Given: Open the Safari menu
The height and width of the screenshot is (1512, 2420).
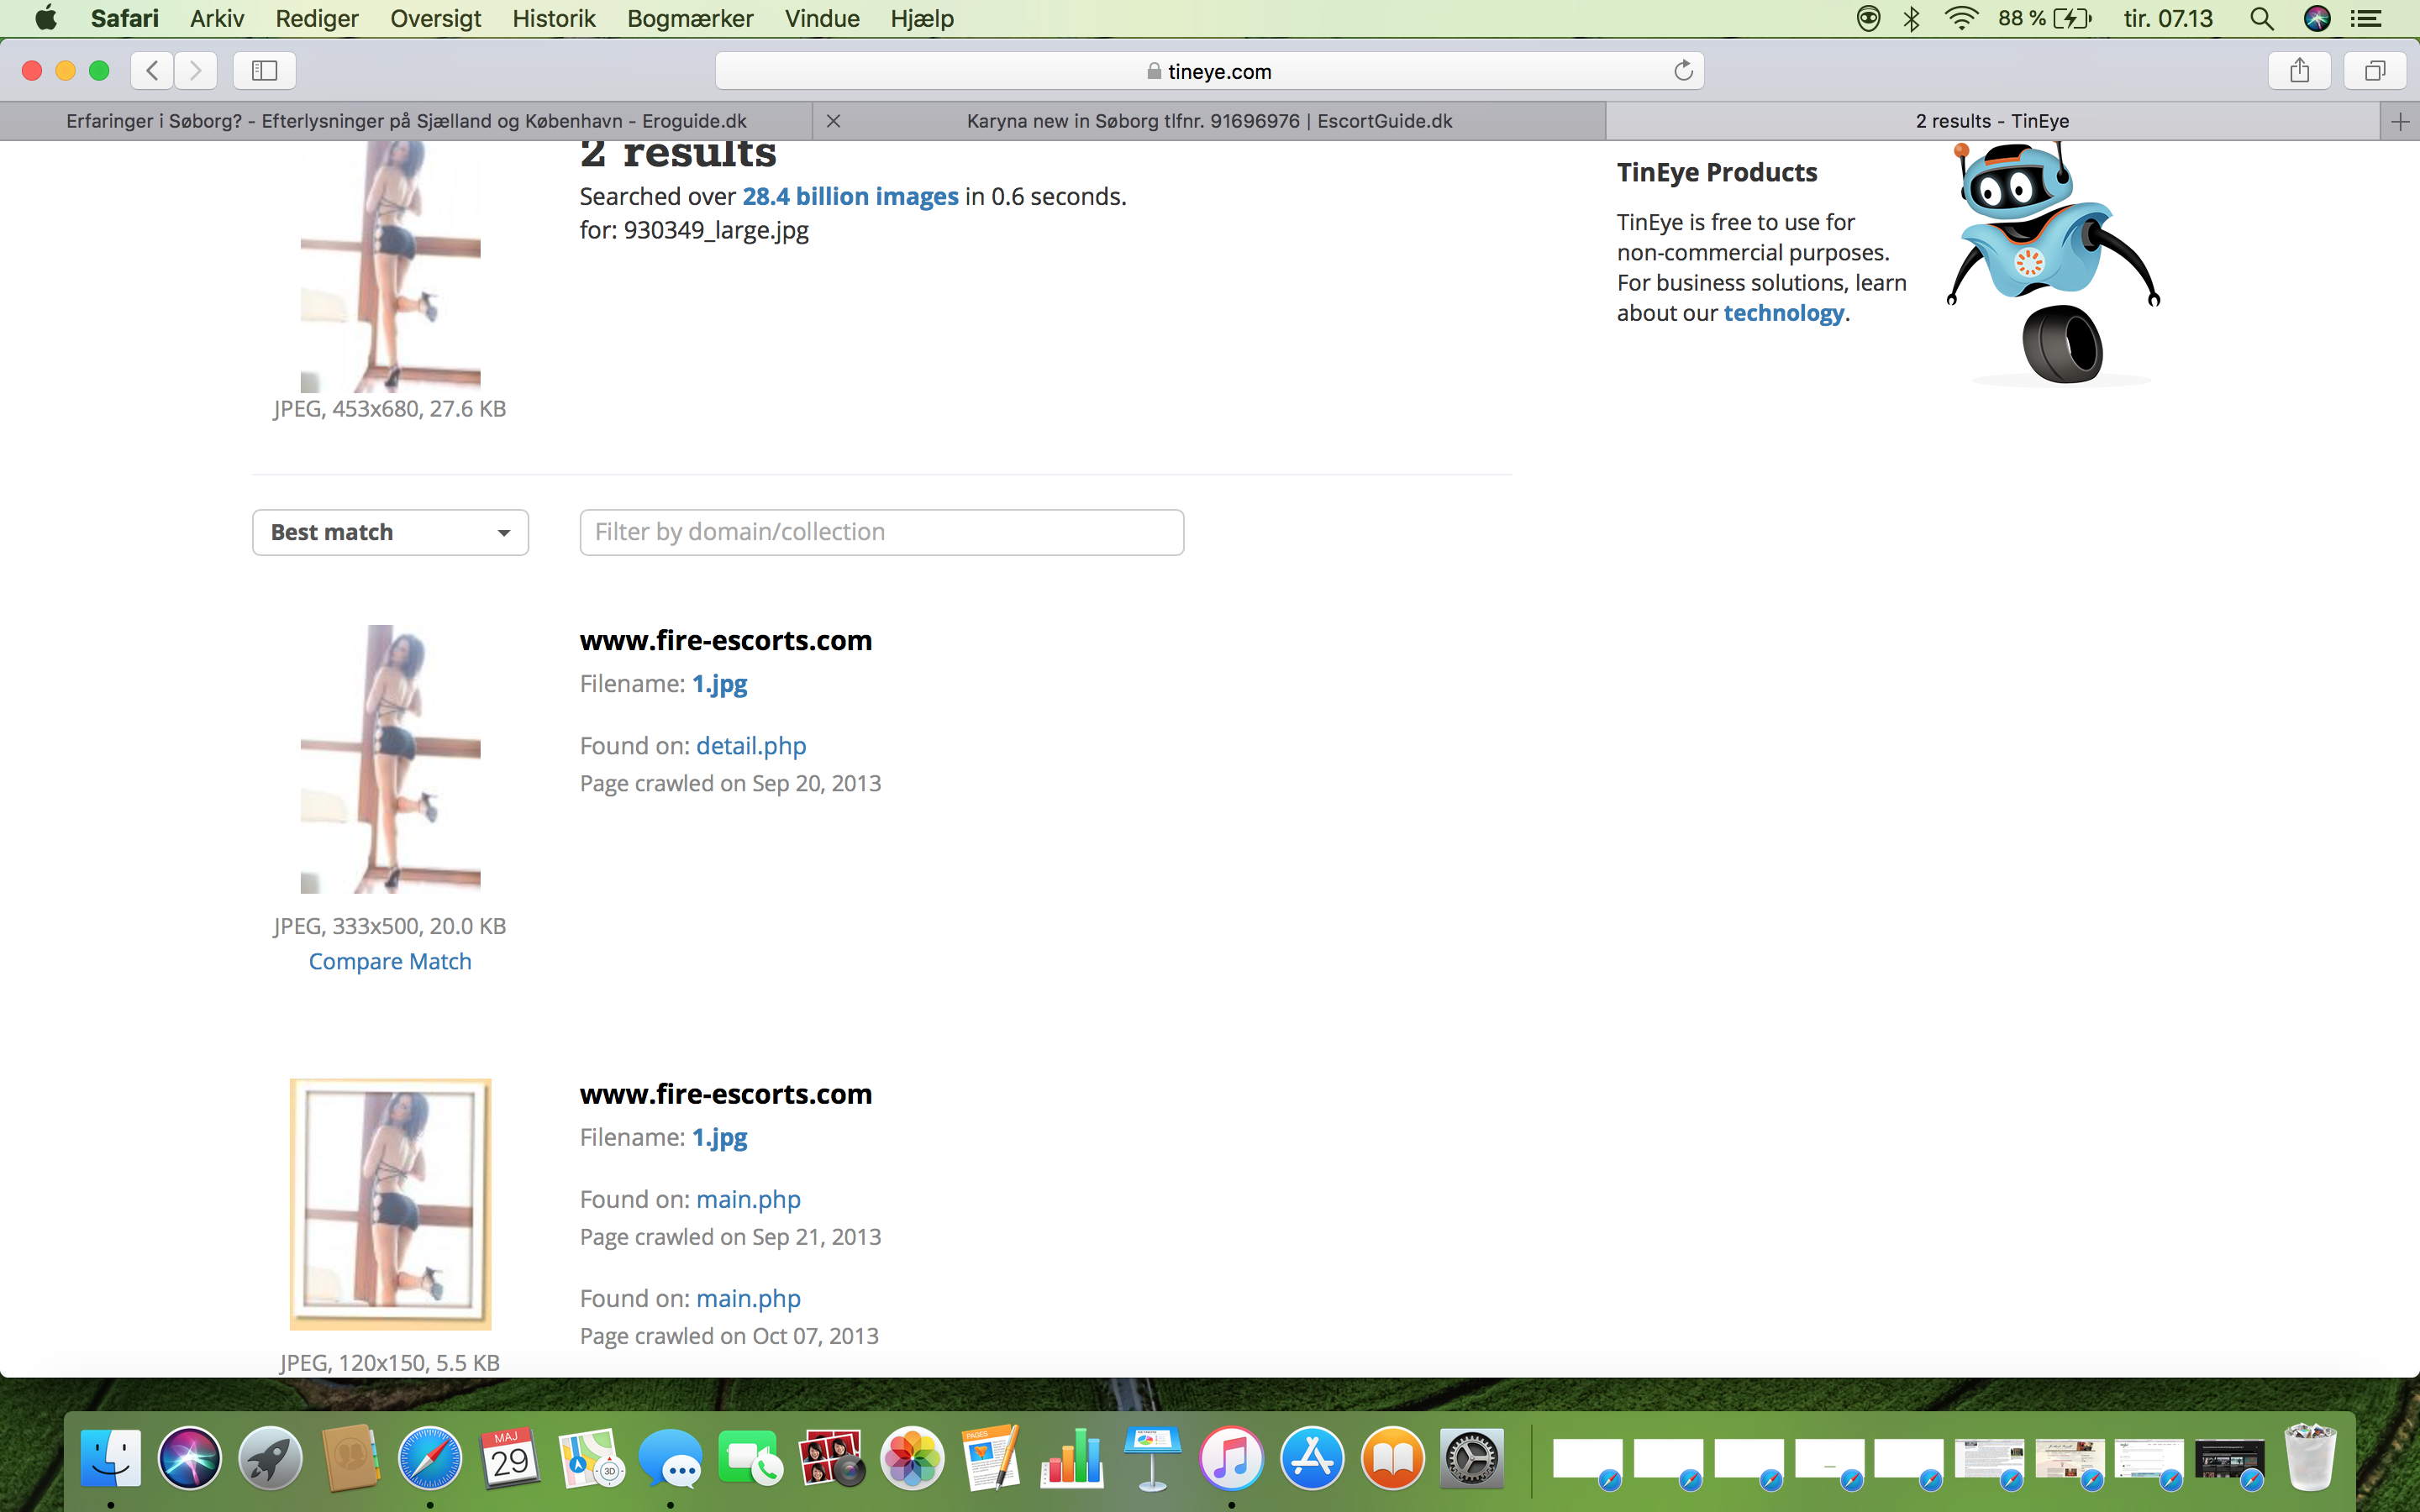Looking at the screenshot, I should (124, 19).
